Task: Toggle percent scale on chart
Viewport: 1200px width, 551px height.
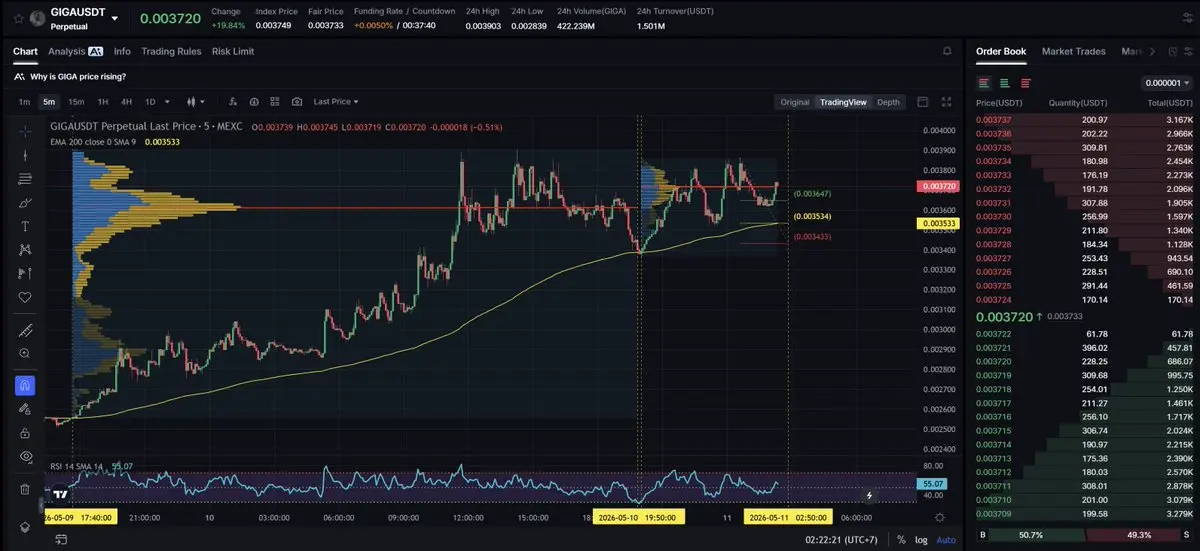Action: click(x=901, y=540)
